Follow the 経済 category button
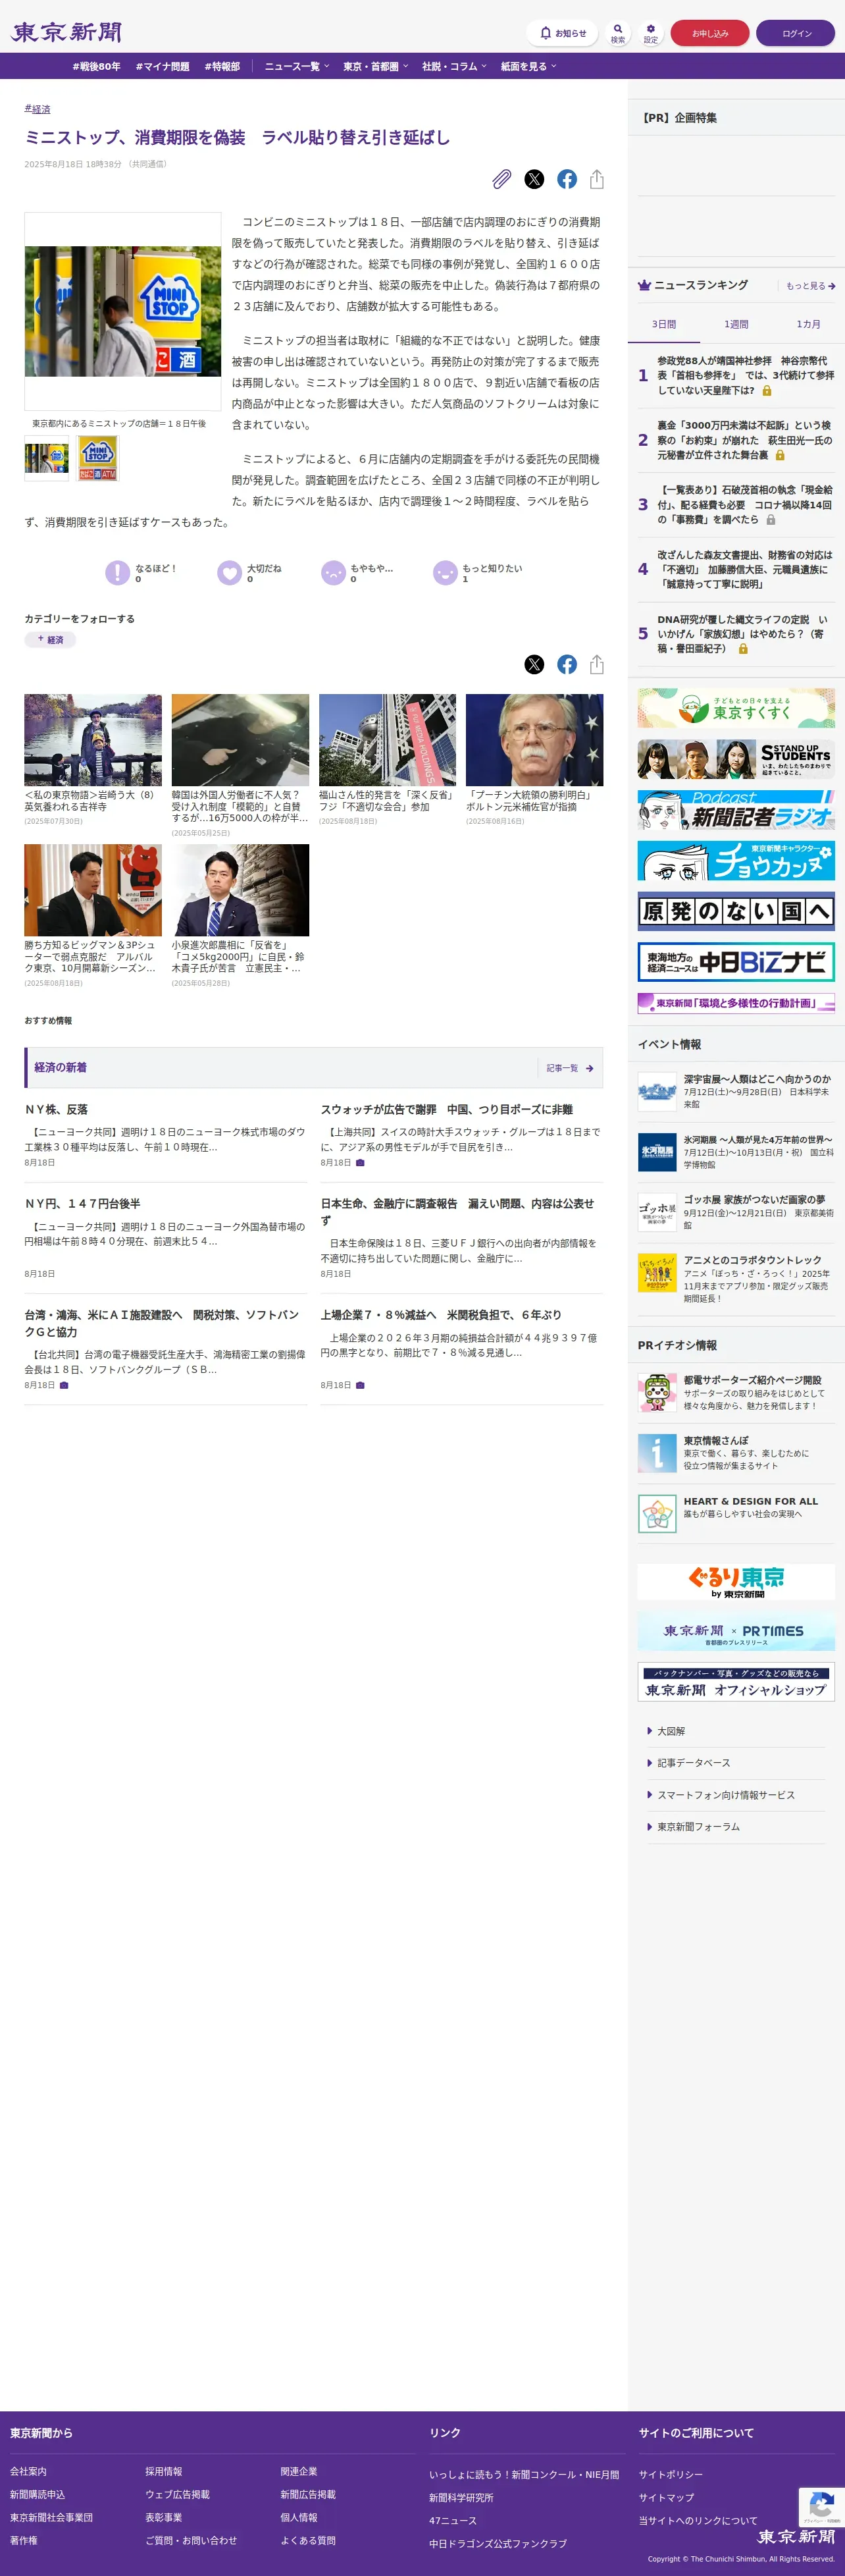Image resolution: width=845 pixels, height=2576 pixels. (50, 640)
